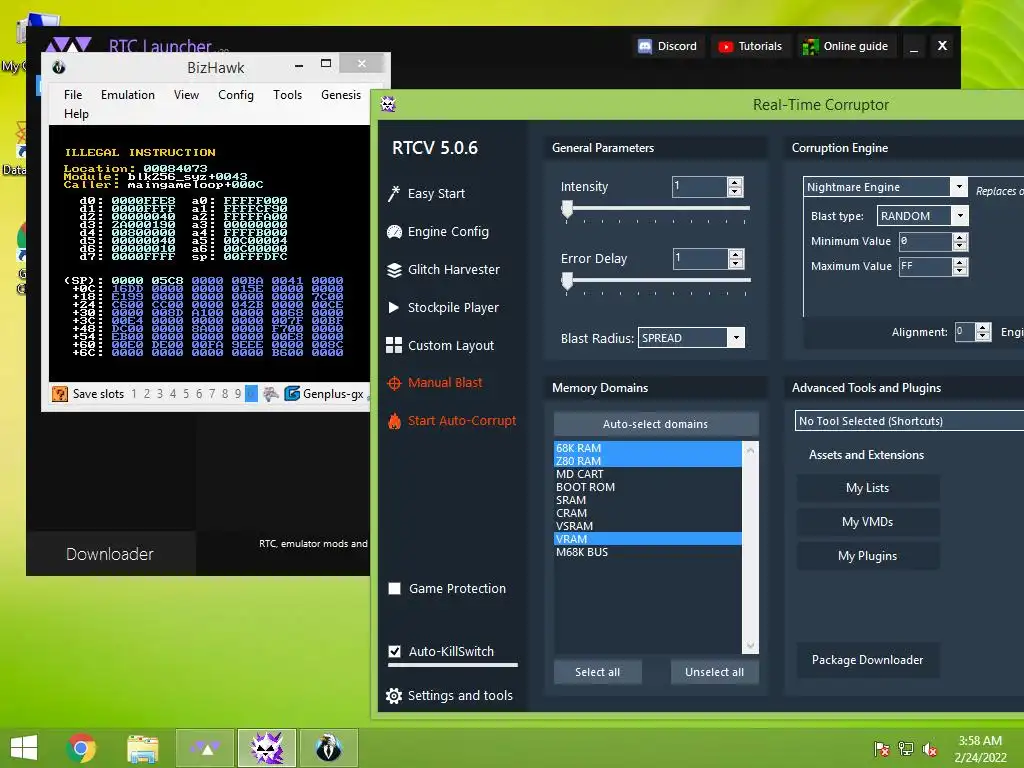The height and width of the screenshot is (768, 1024).
Task: Click Maximum Value FF input field
Action: pyautogui.click(x=925, y=266)
